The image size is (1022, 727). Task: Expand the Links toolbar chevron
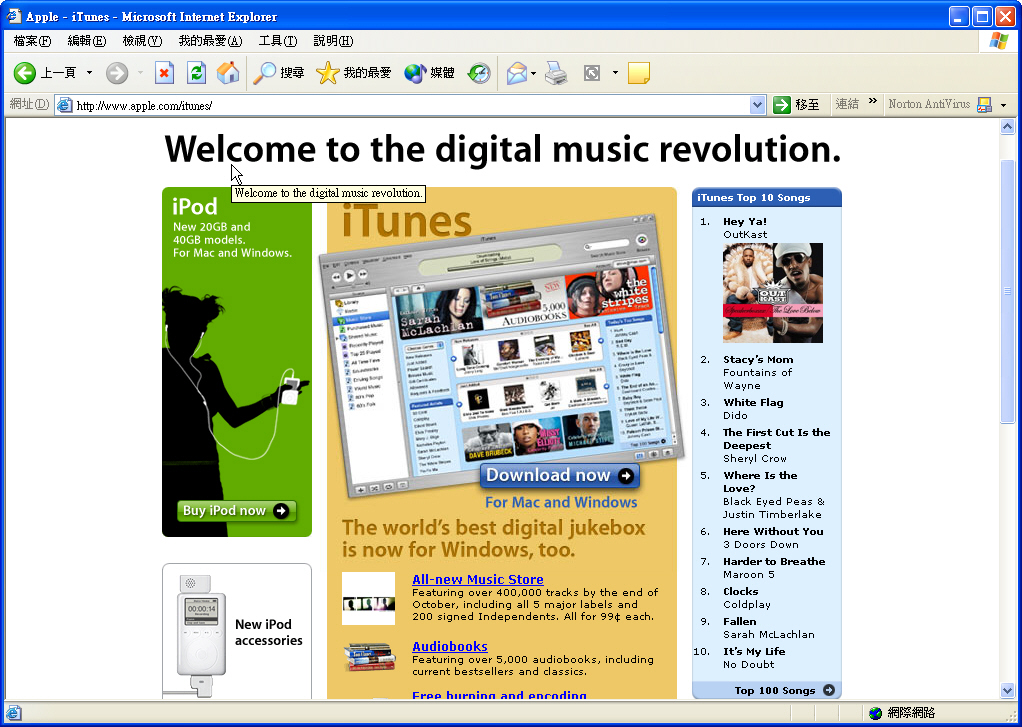(873, 101)
